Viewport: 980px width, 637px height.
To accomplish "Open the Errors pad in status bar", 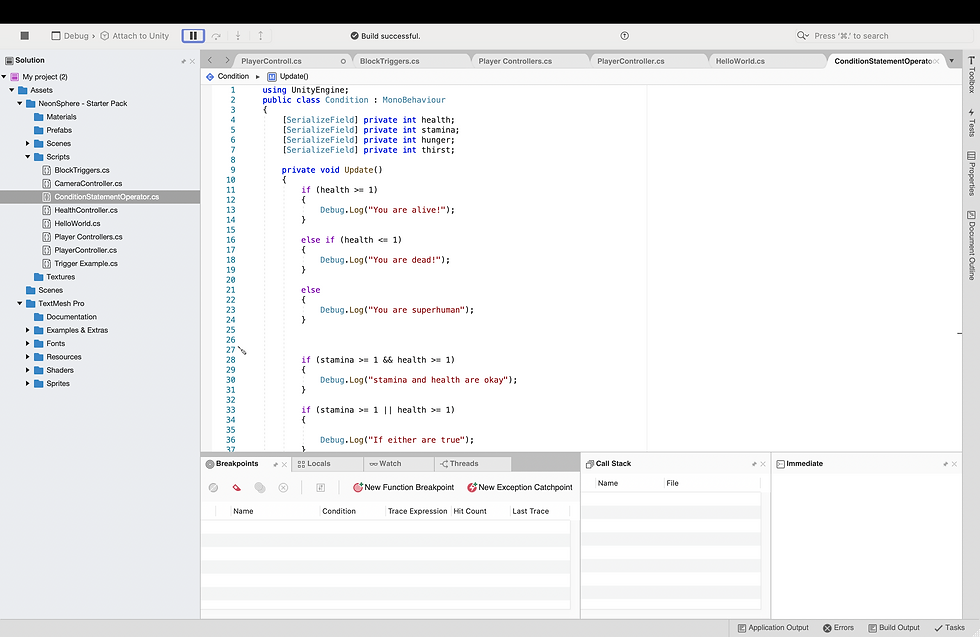I will tap(838, 628).
